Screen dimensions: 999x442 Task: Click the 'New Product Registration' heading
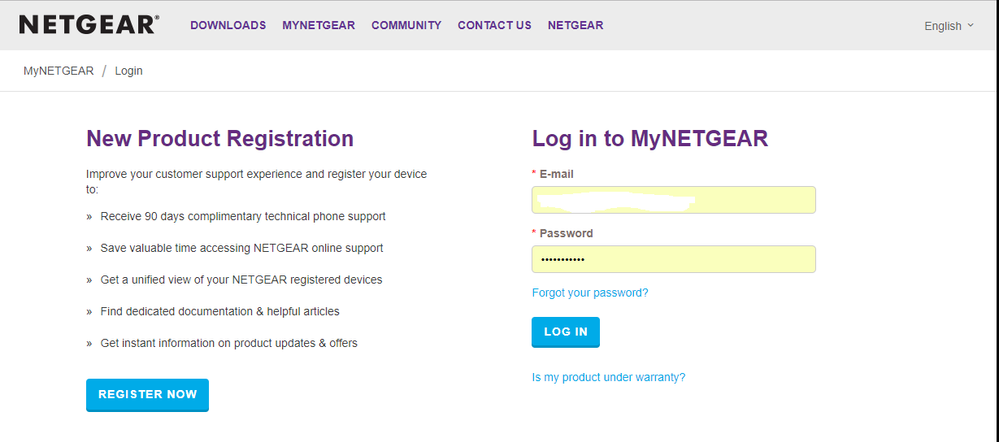(x=220, y=138)
